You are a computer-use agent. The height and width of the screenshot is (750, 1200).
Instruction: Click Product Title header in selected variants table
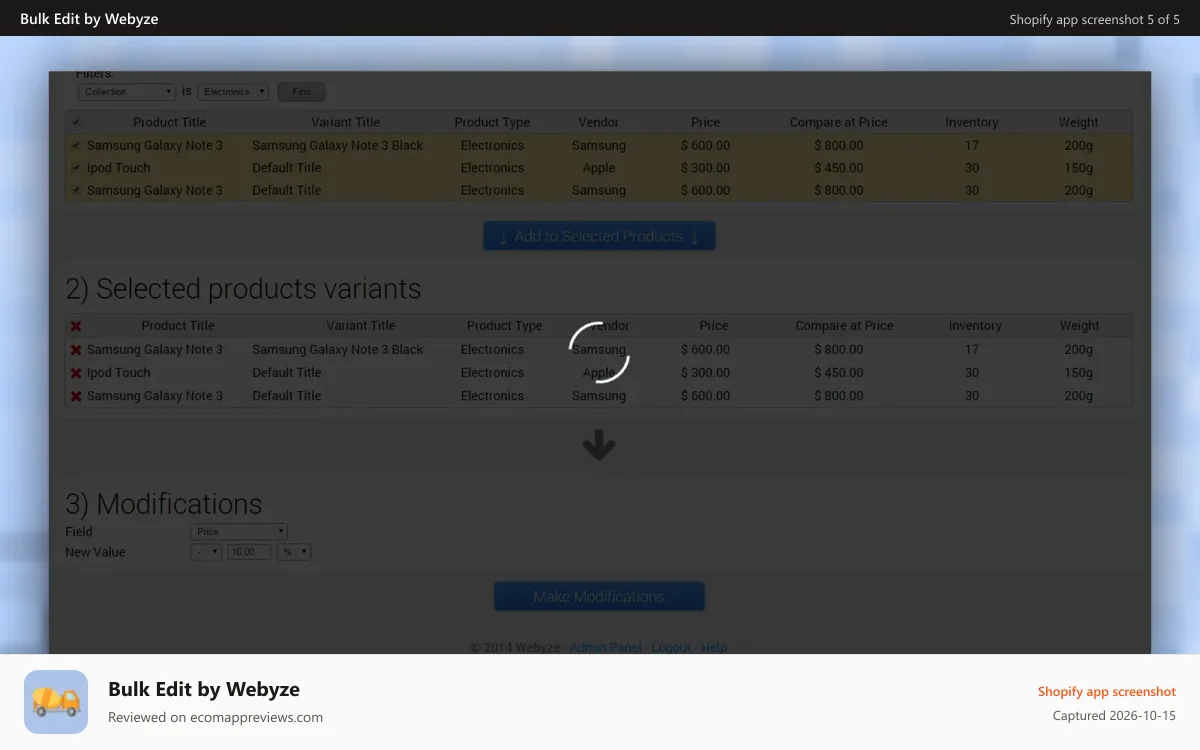pos(178,326)
